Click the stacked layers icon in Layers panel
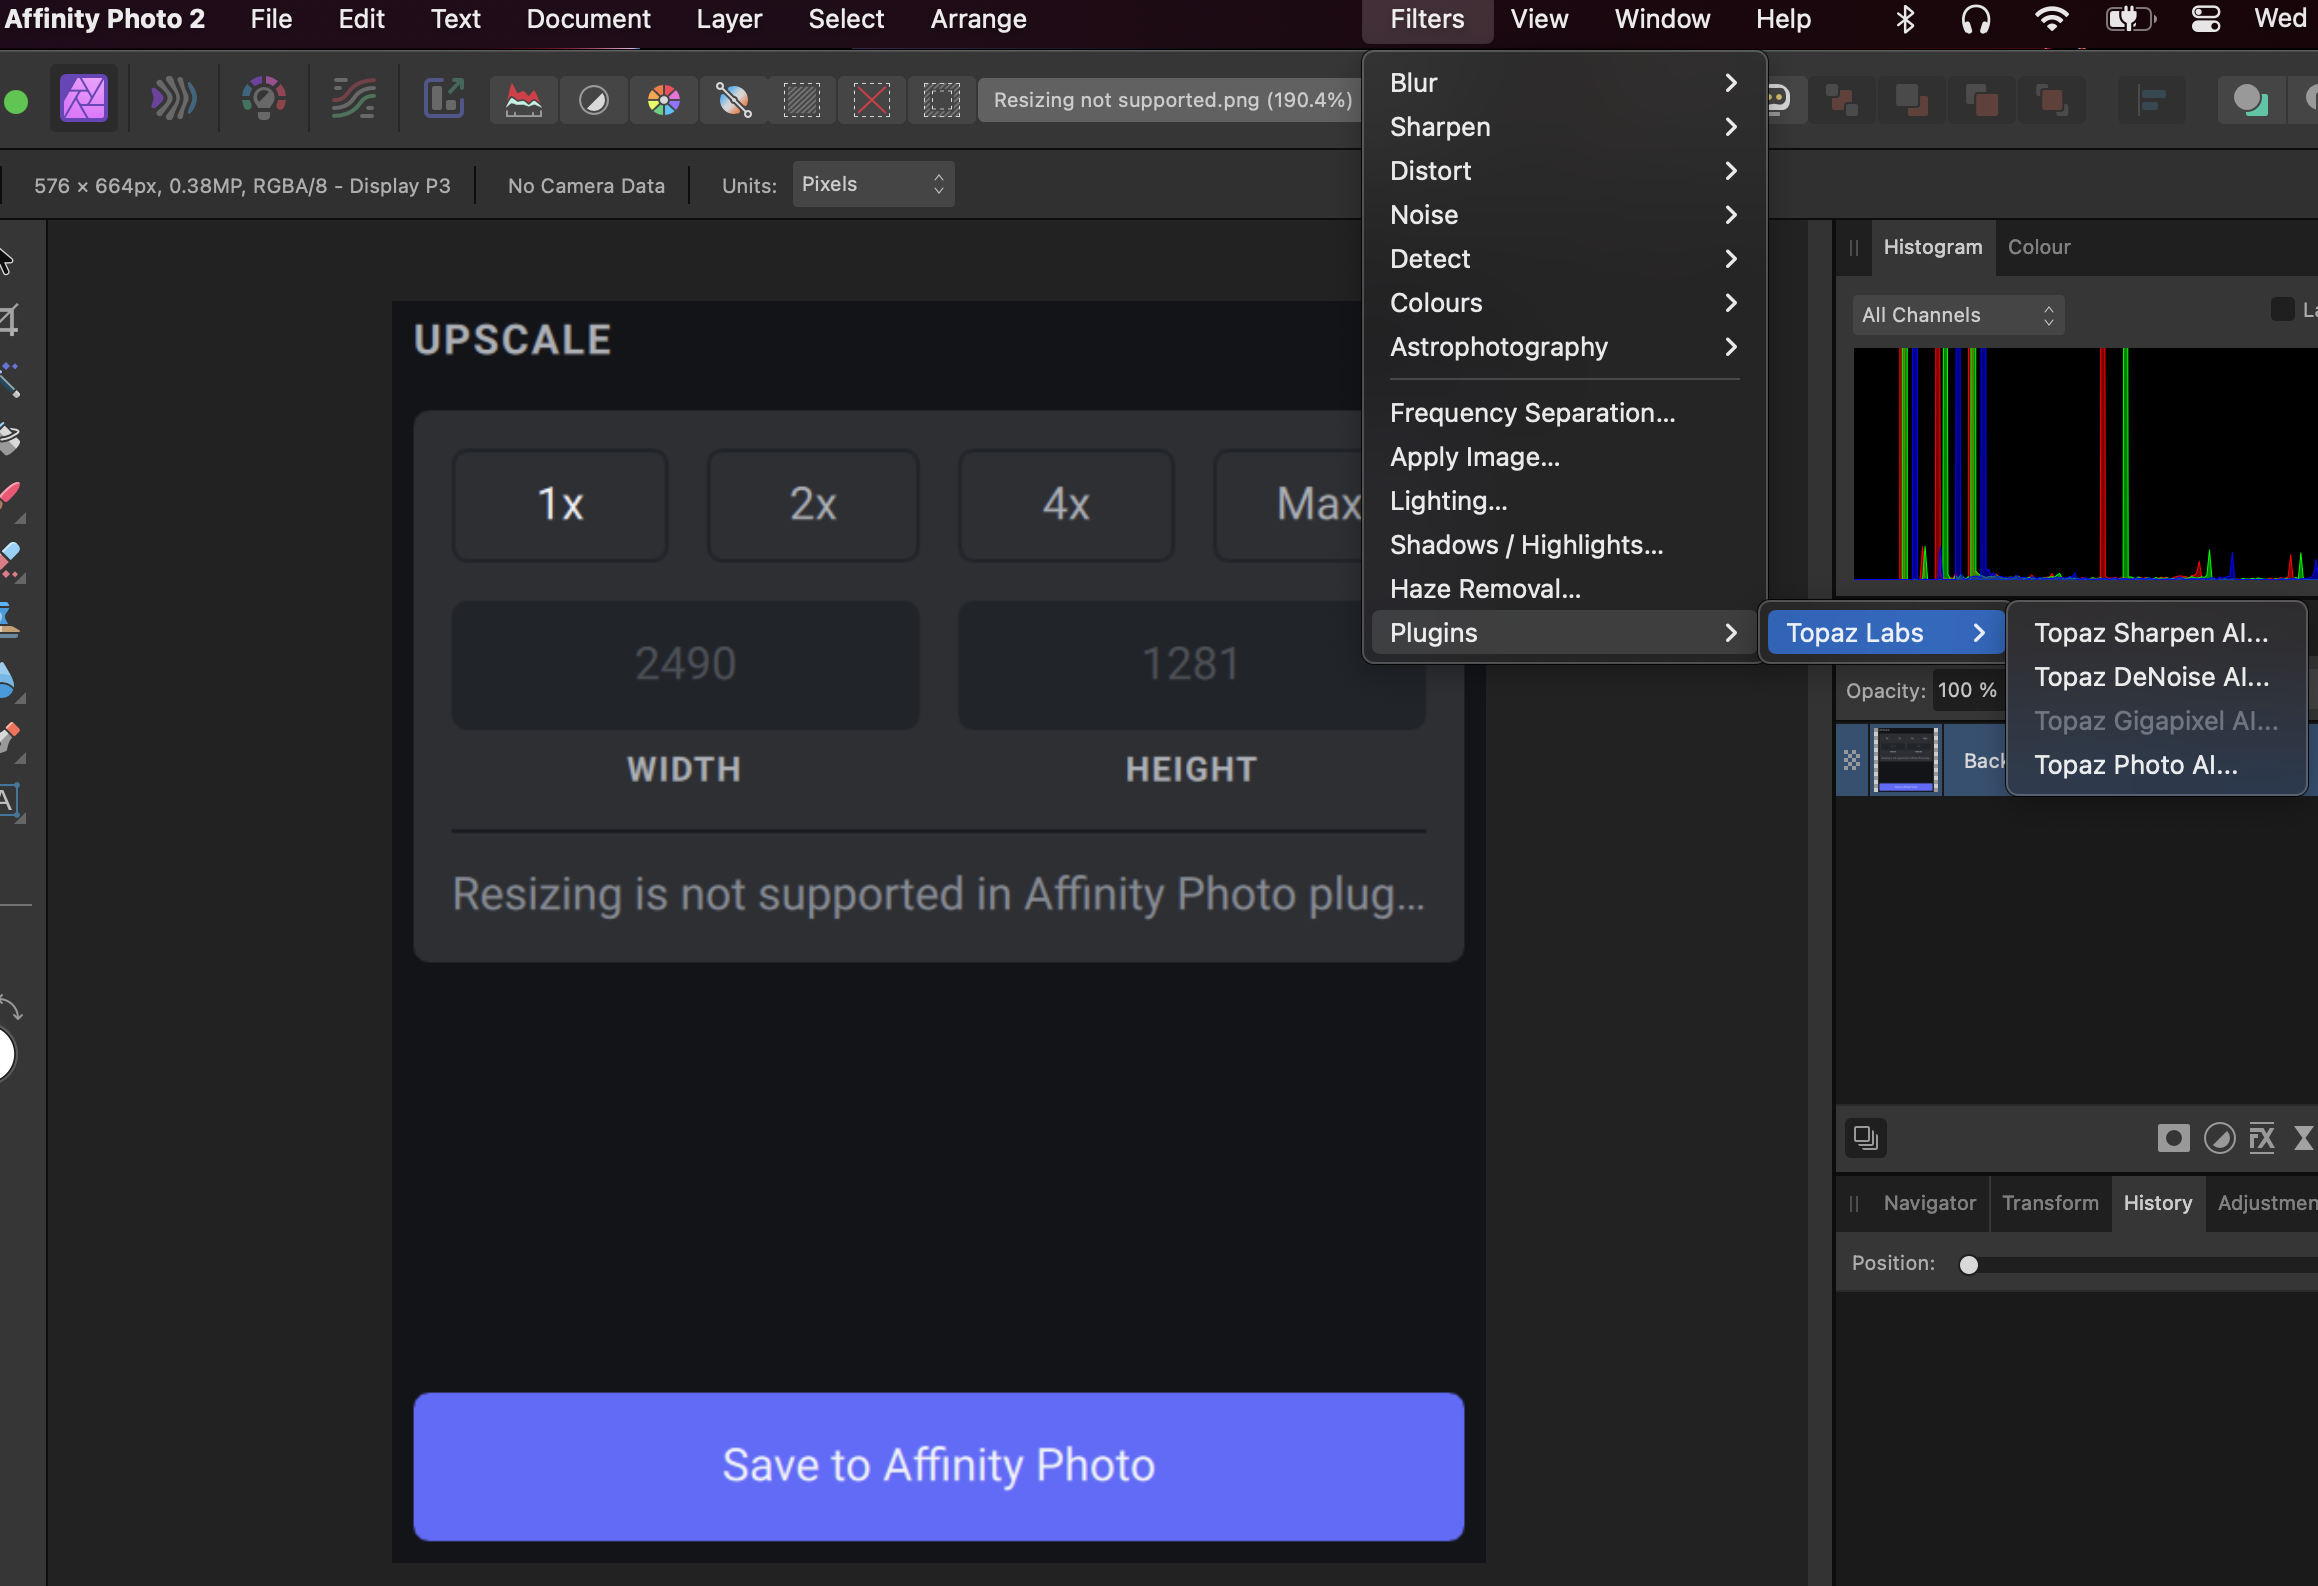This screenshot has height=1586, width=2318. [1866, 1138]
